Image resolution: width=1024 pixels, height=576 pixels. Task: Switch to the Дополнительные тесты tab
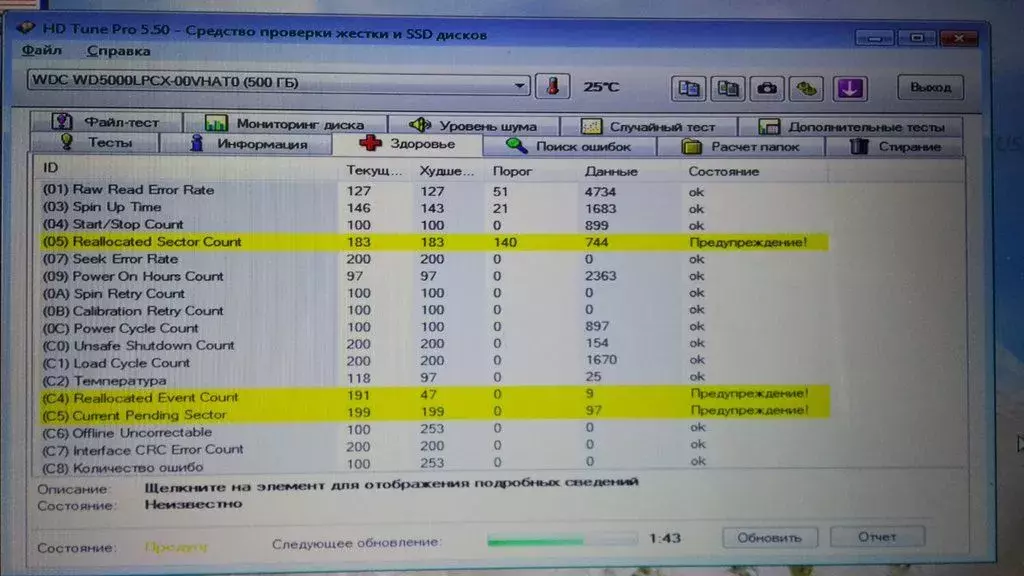point(851,127)
